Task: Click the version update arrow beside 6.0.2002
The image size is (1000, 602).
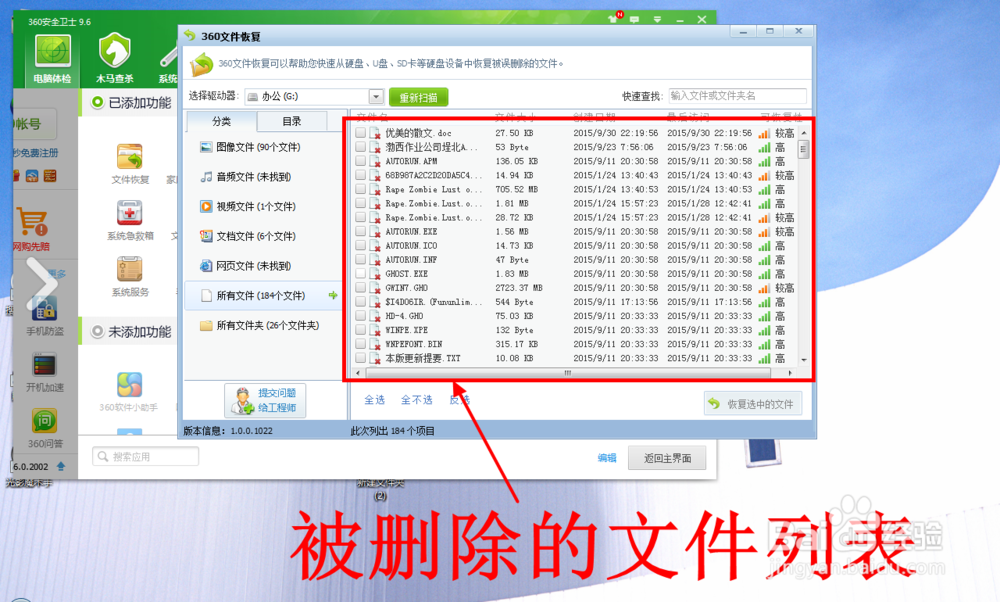Action: (61, 467)
